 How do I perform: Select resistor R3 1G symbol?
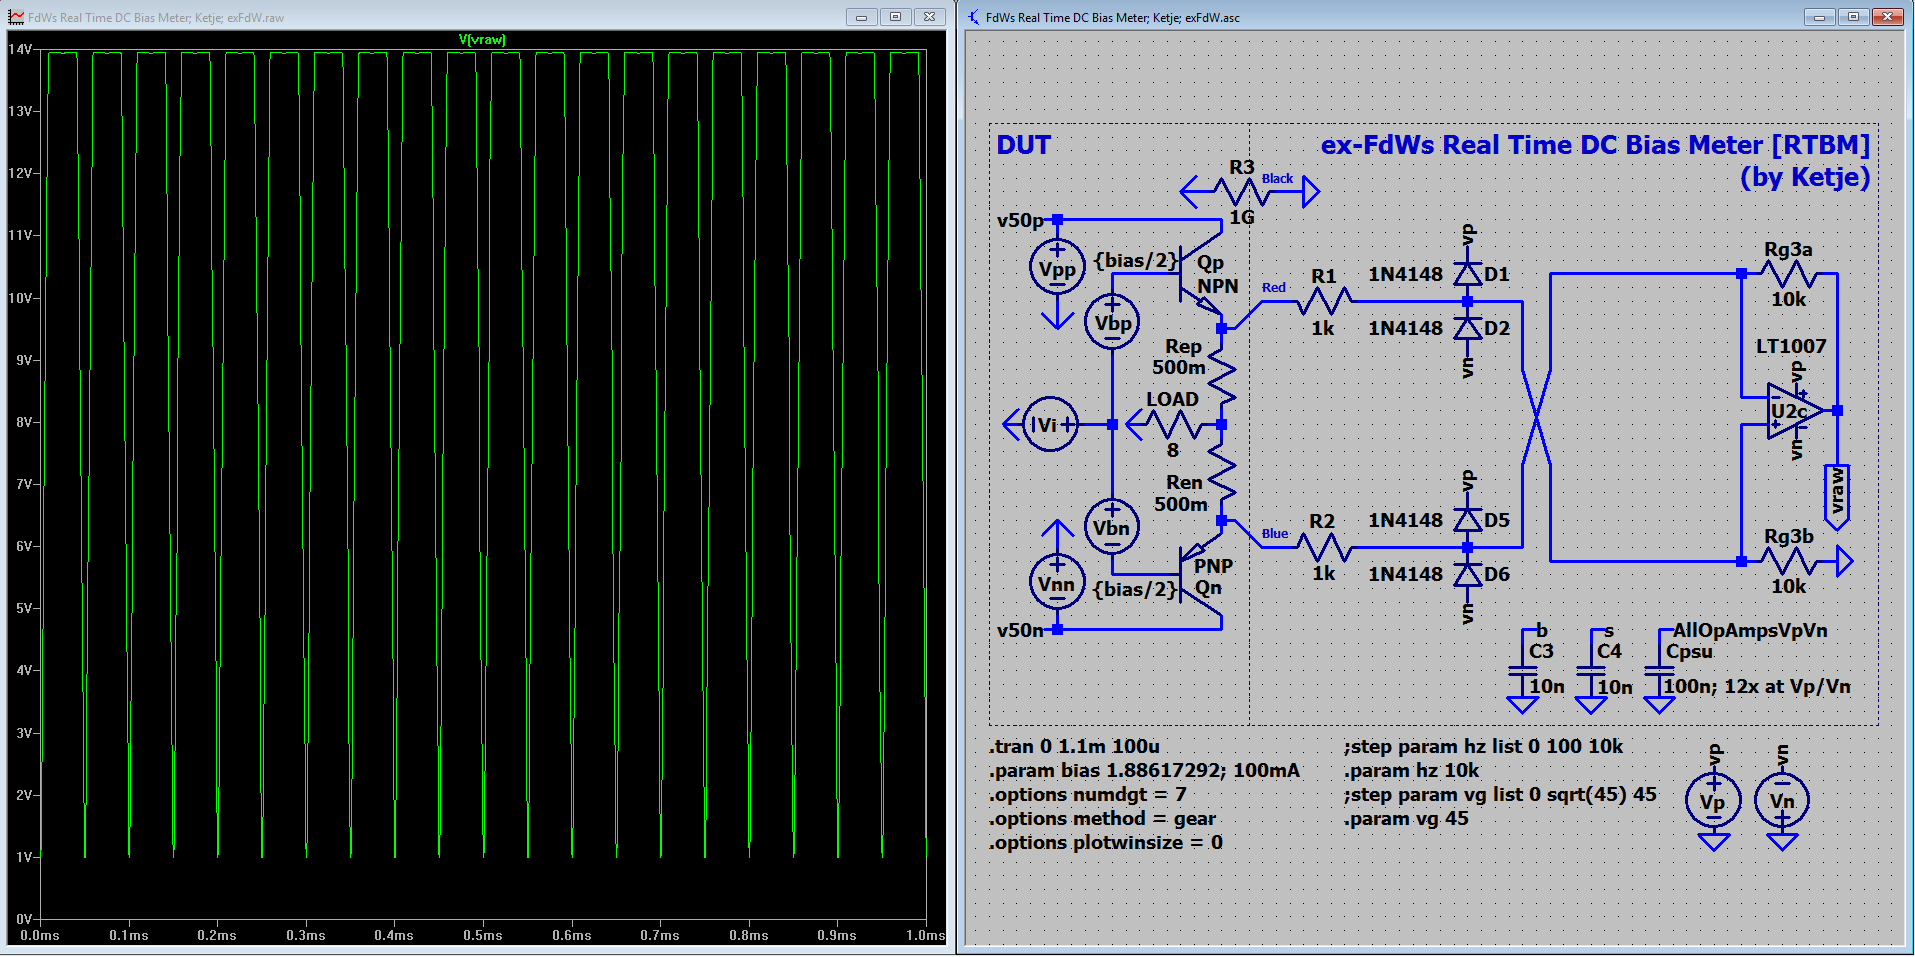(1241, 191)
